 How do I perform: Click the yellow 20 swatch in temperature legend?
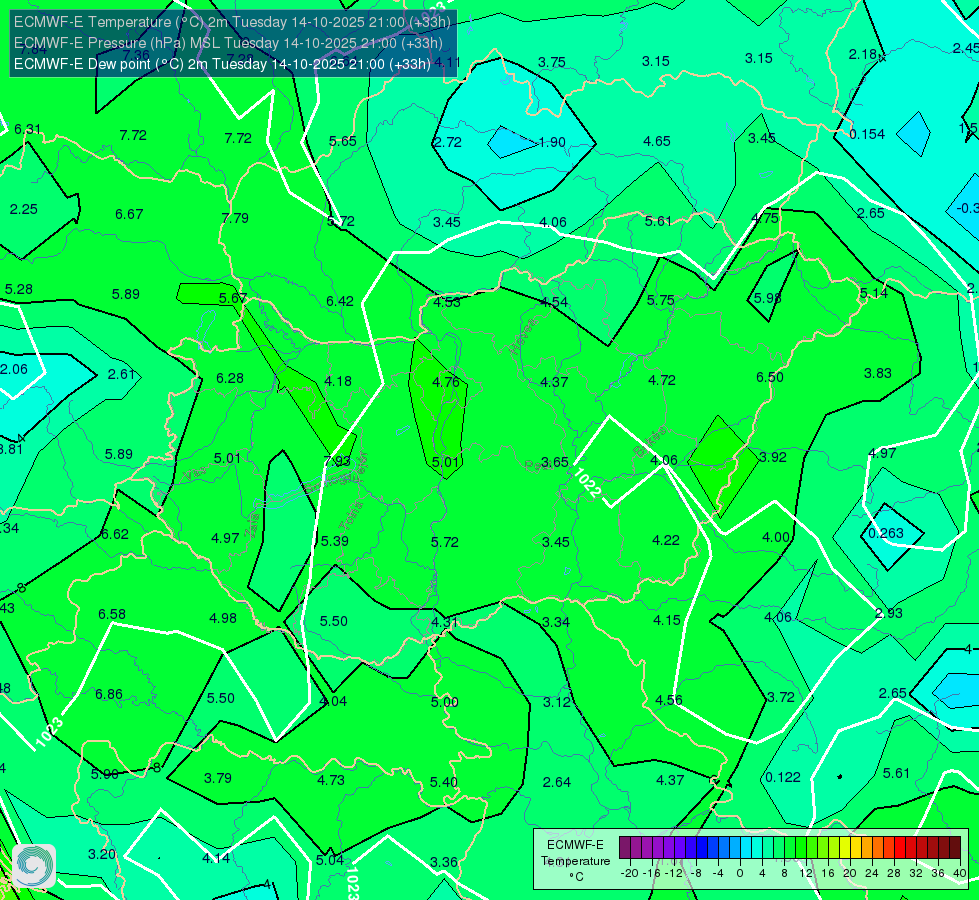845,848
